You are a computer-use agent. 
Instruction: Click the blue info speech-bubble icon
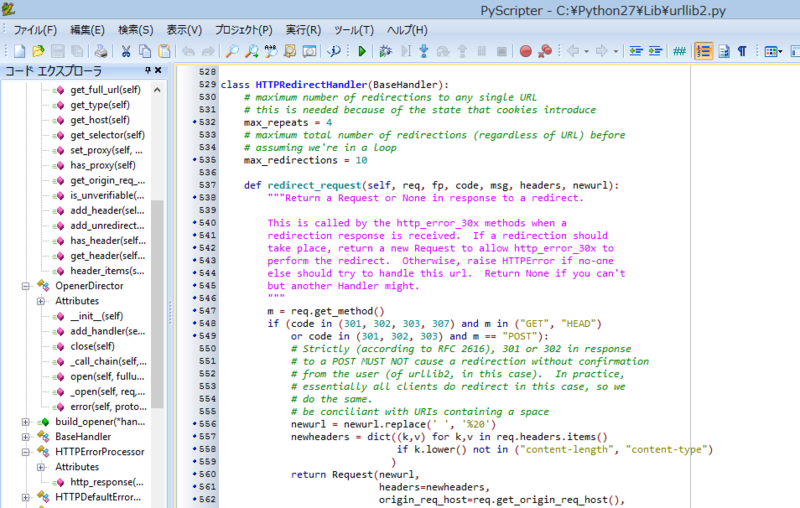pos(334,51)
